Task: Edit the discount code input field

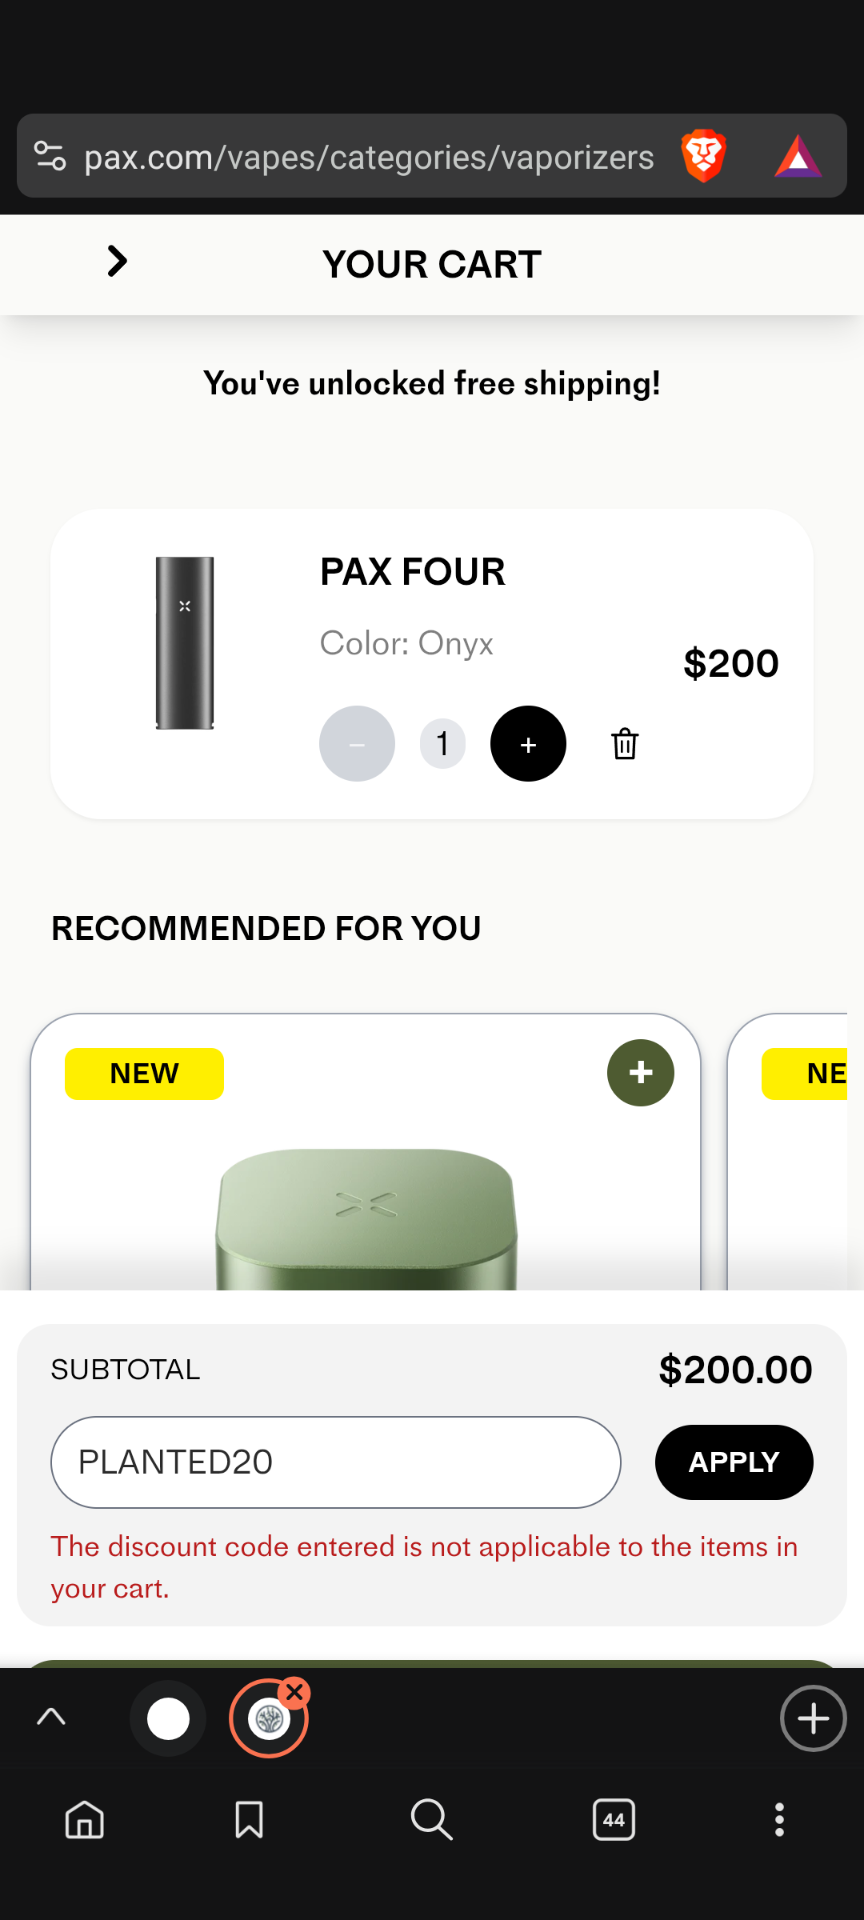Action: (x=336, y=1462)
